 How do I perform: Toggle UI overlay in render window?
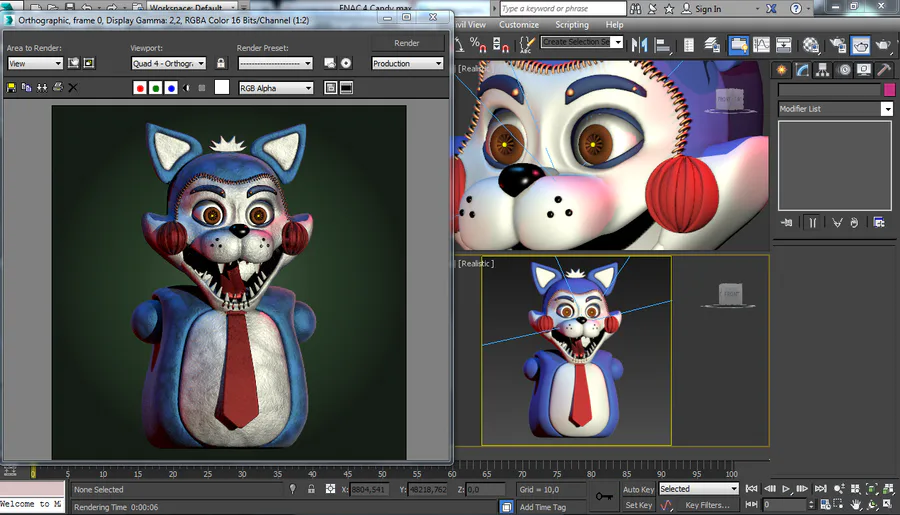tap(331, 88)
